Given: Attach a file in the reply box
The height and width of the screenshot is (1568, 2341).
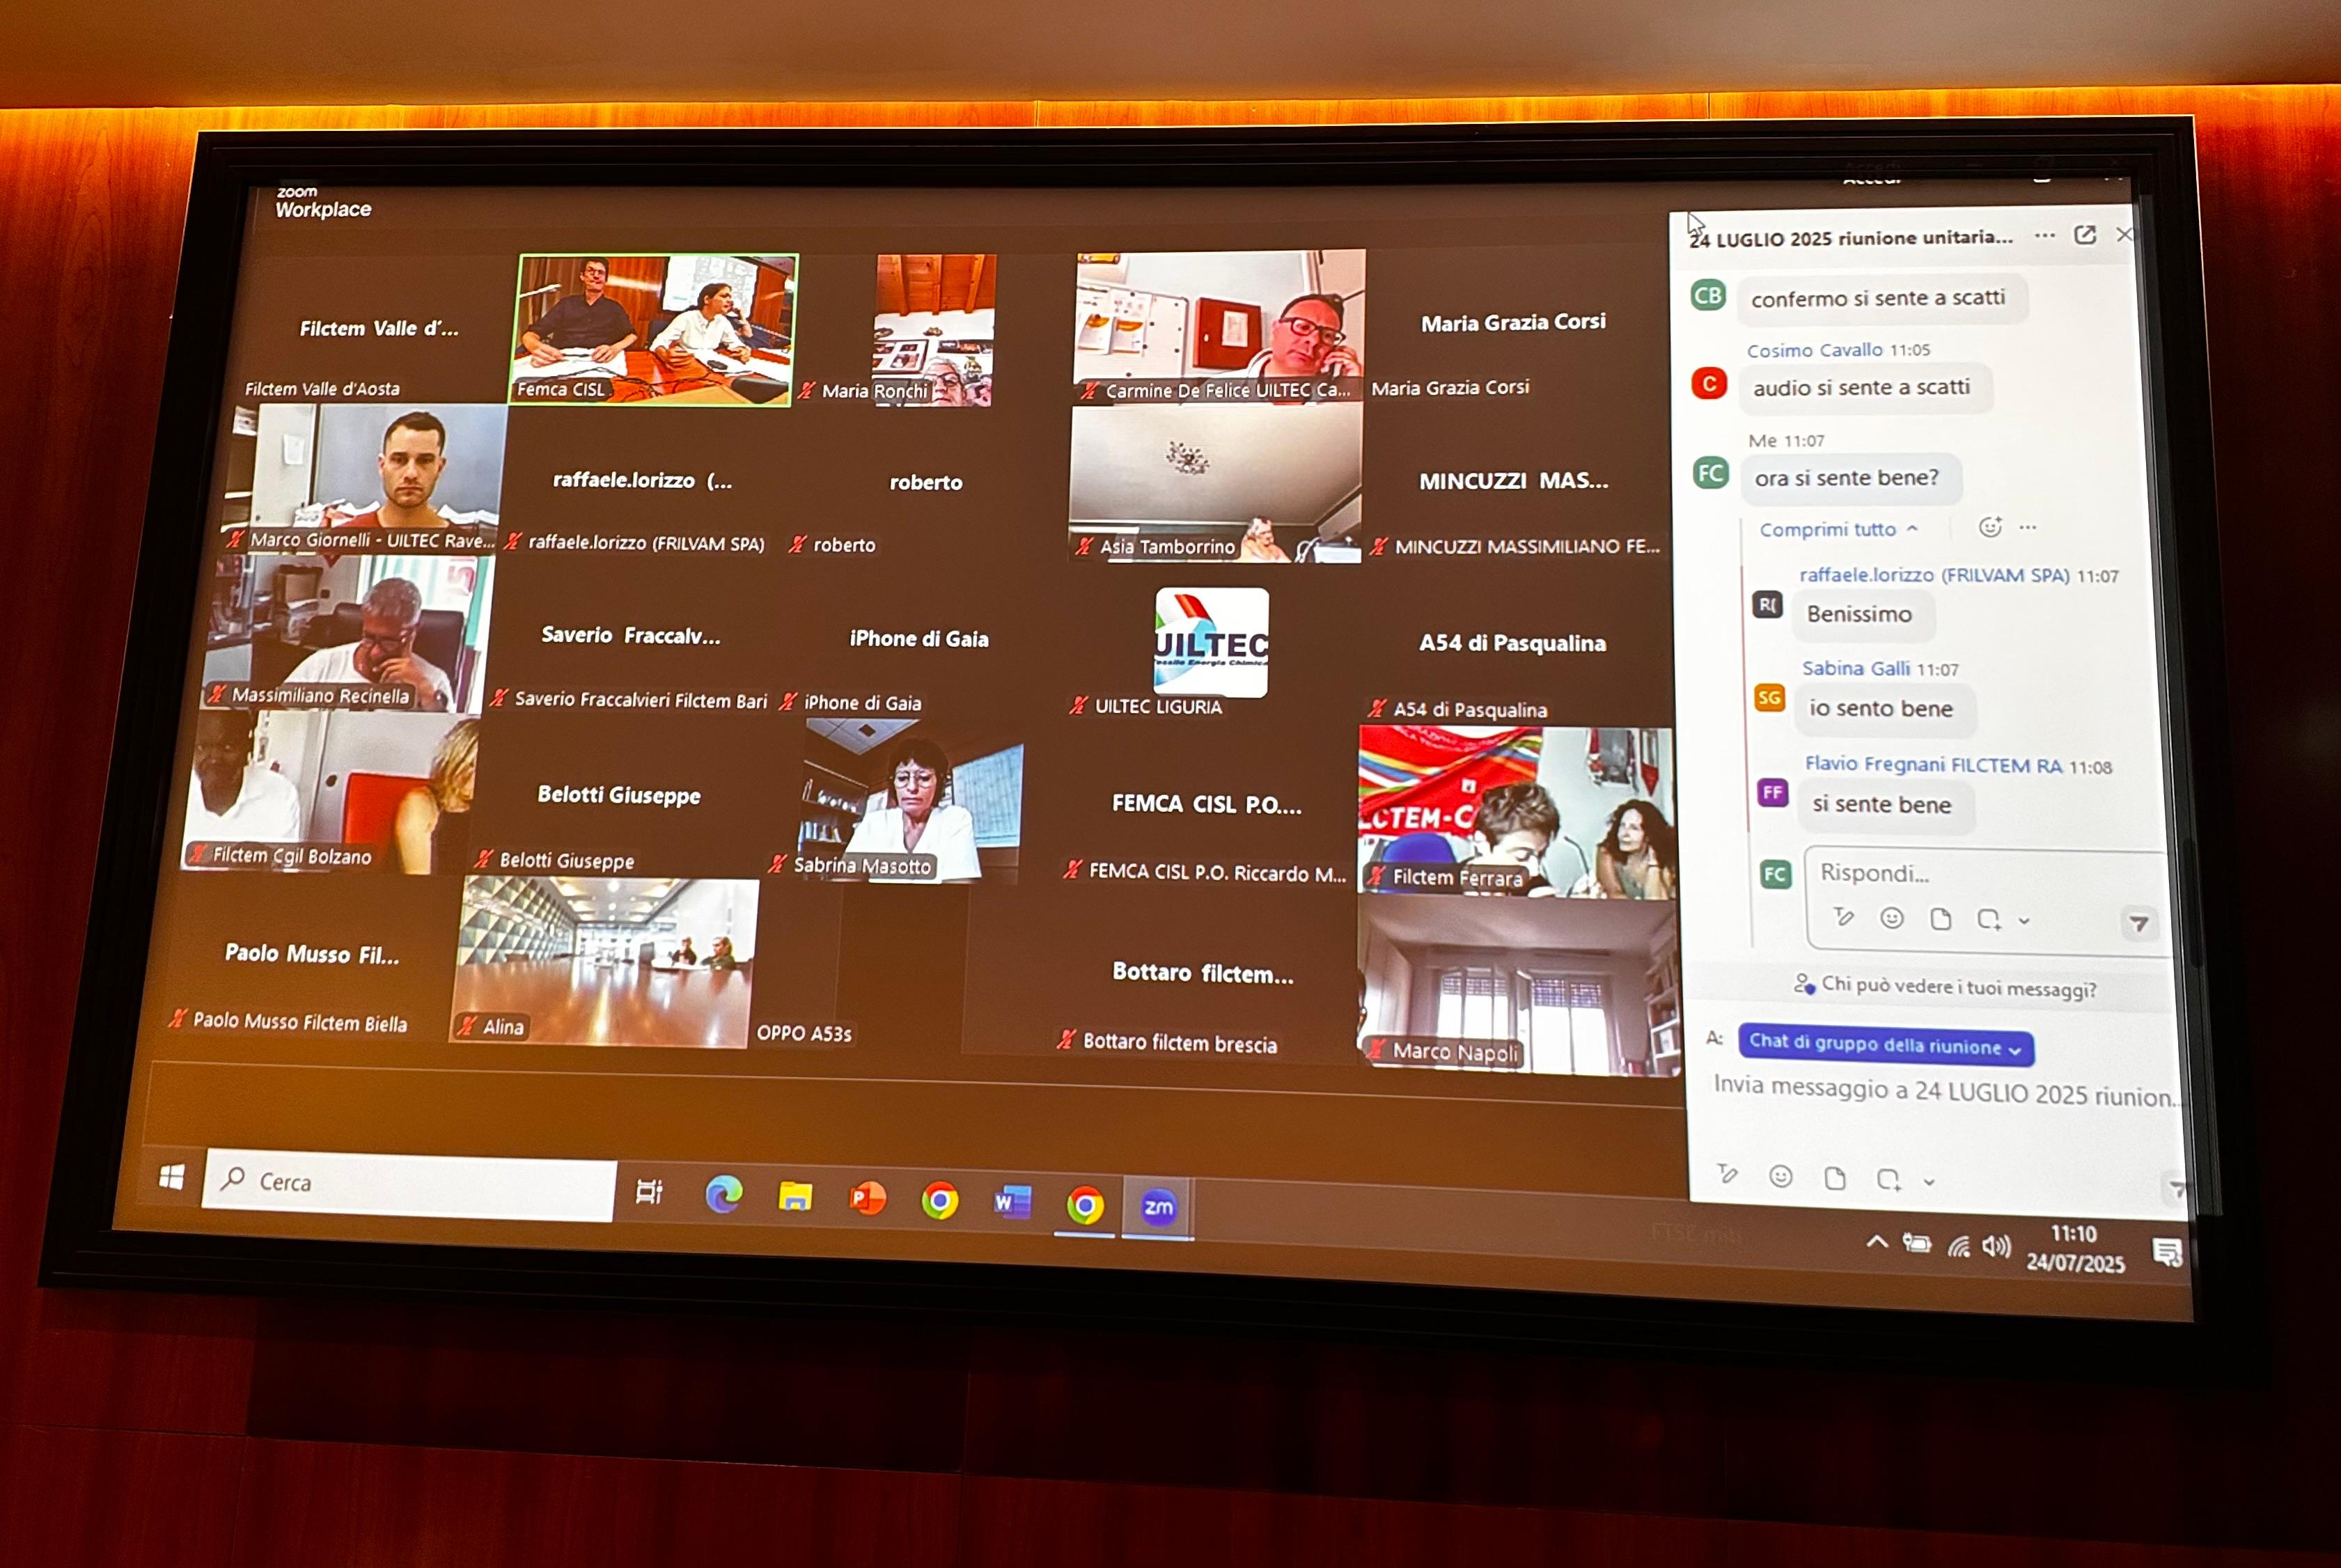Looking at the screenshot, I should pyautogui.click(x=1940, y=919).
